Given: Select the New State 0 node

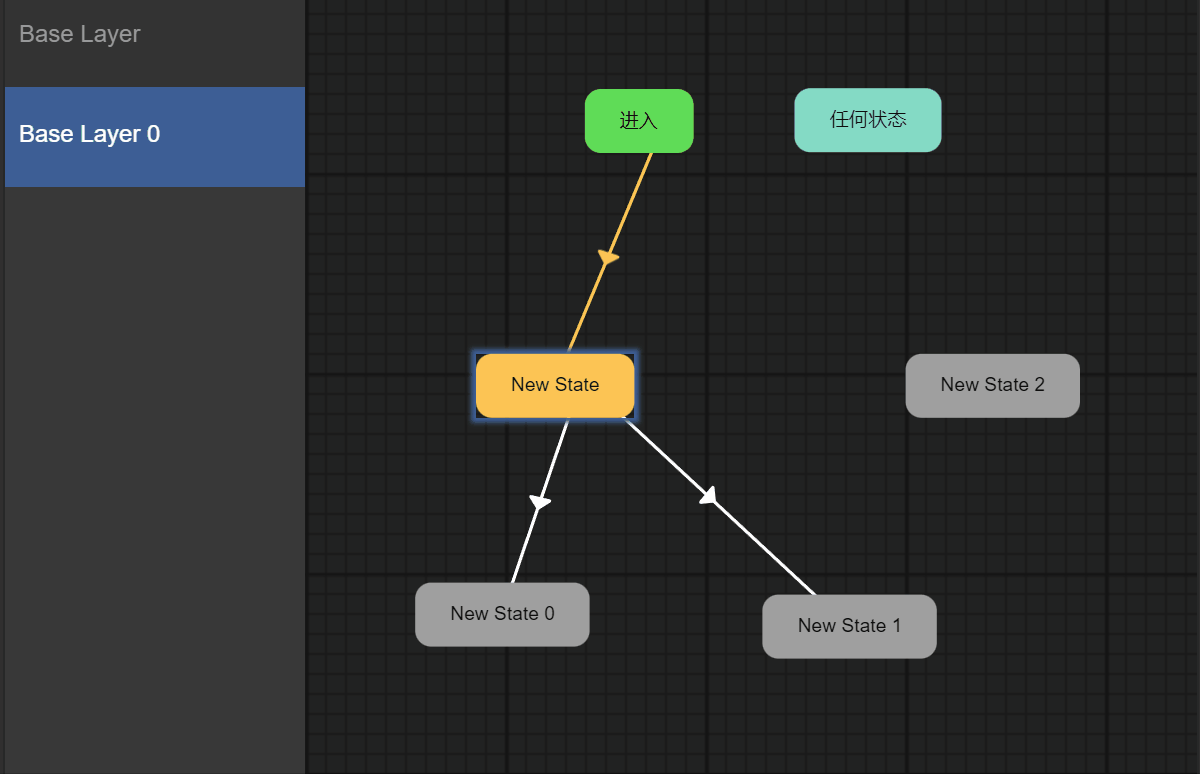Looking at the screenshot, I should point(502,614).
